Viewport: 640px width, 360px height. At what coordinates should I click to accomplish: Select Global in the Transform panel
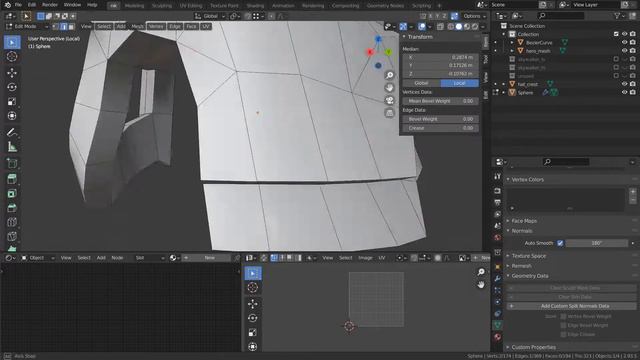421,83
